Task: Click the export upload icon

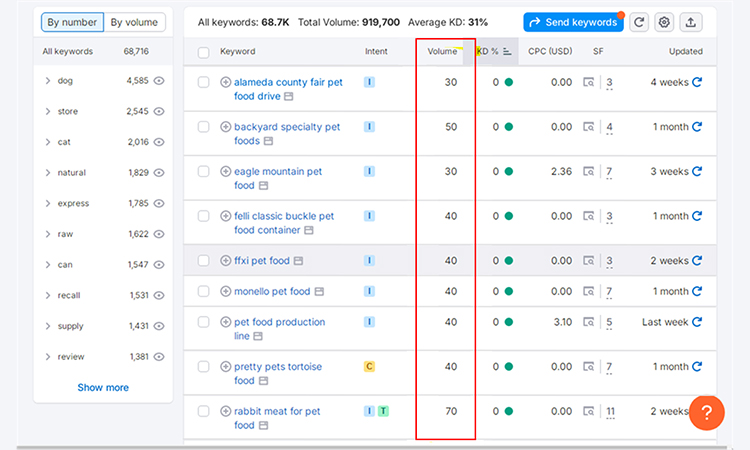Action: click(690, 22)
